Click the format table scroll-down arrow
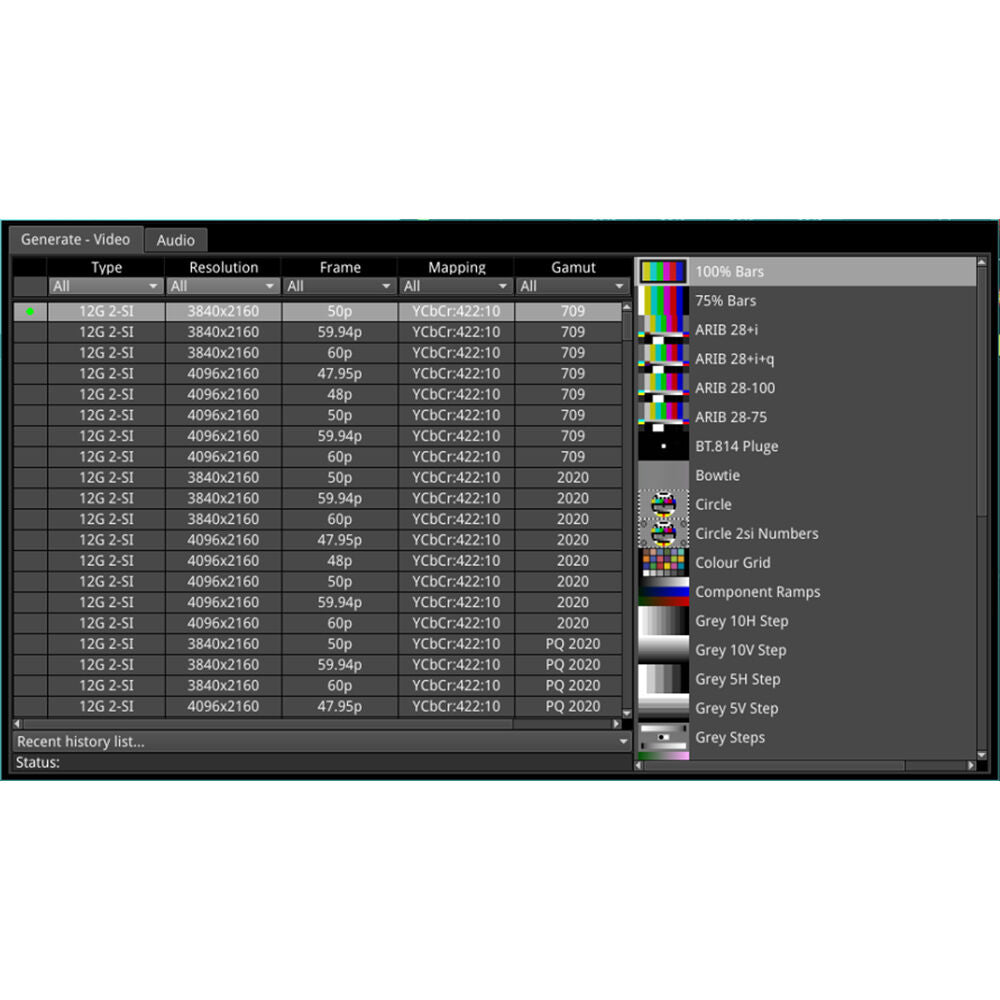The width and height of the screenshot is (1000, 1000). click(627, 714)
